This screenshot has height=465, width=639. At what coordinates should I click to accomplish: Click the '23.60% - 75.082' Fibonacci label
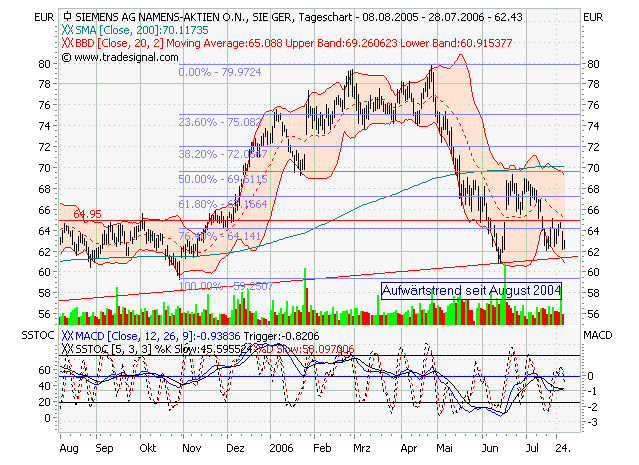pos(220,122)
